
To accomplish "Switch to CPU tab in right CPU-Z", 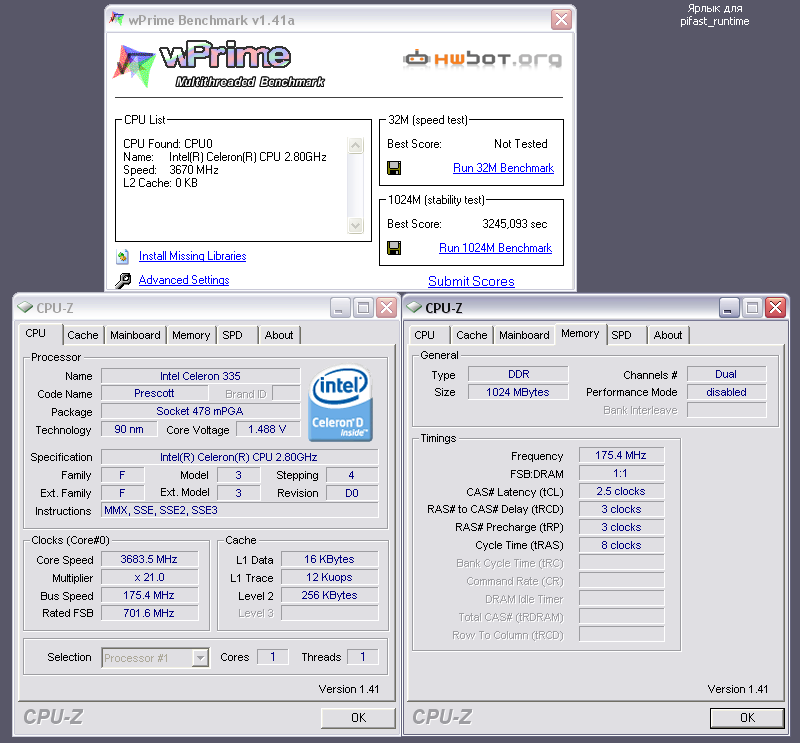I will [x=429, y=335].
